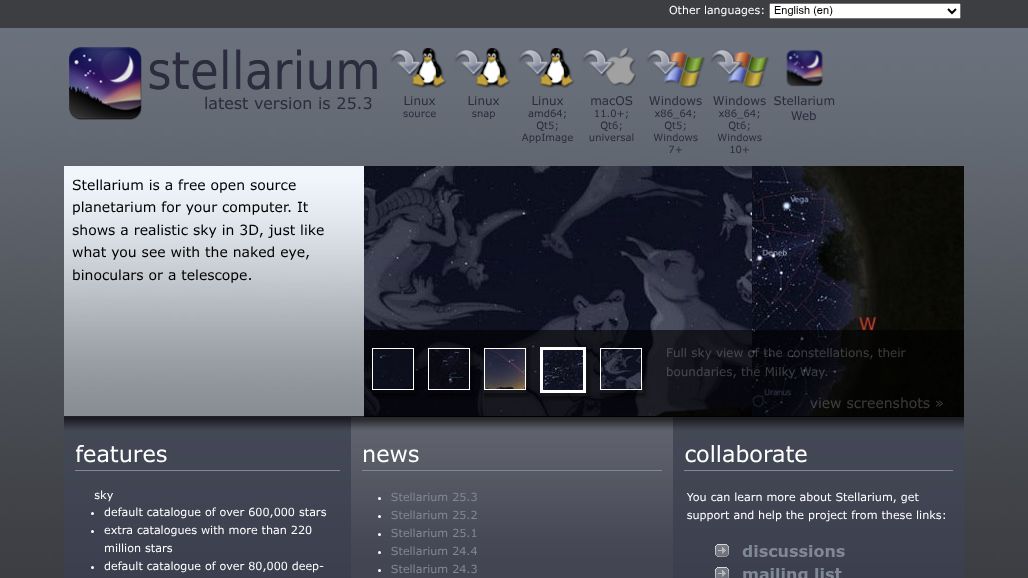
Task: Open the Stellarium 25.2 news entry
Action: click(x=434, y=514)
